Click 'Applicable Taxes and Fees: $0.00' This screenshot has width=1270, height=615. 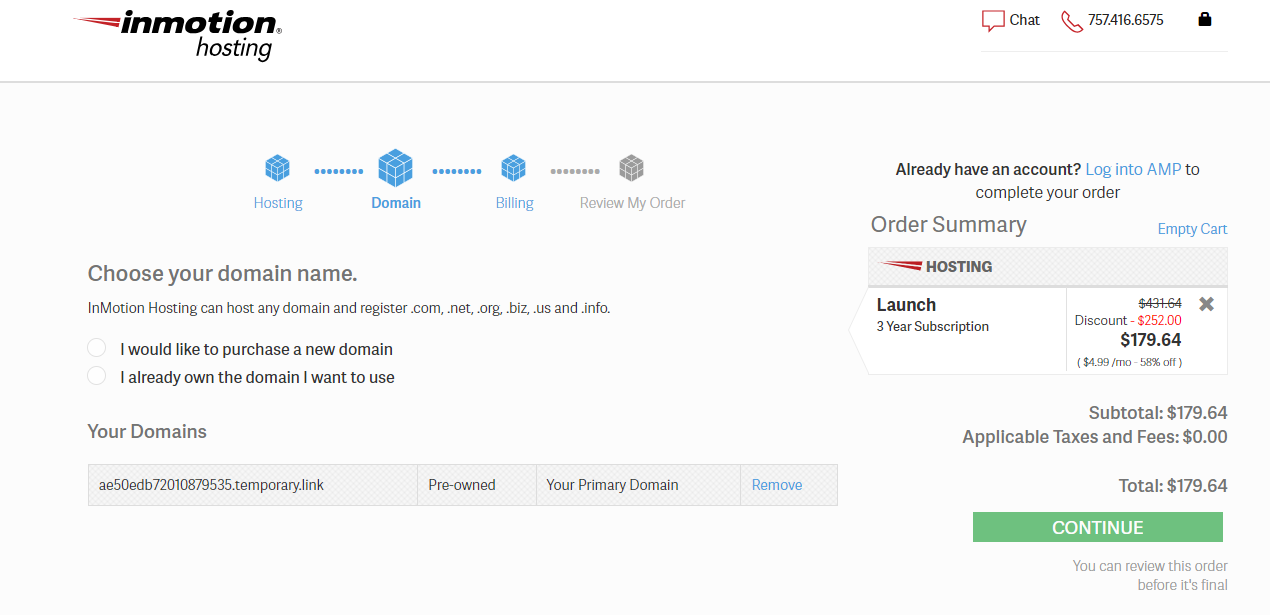tap(1095, 437)
